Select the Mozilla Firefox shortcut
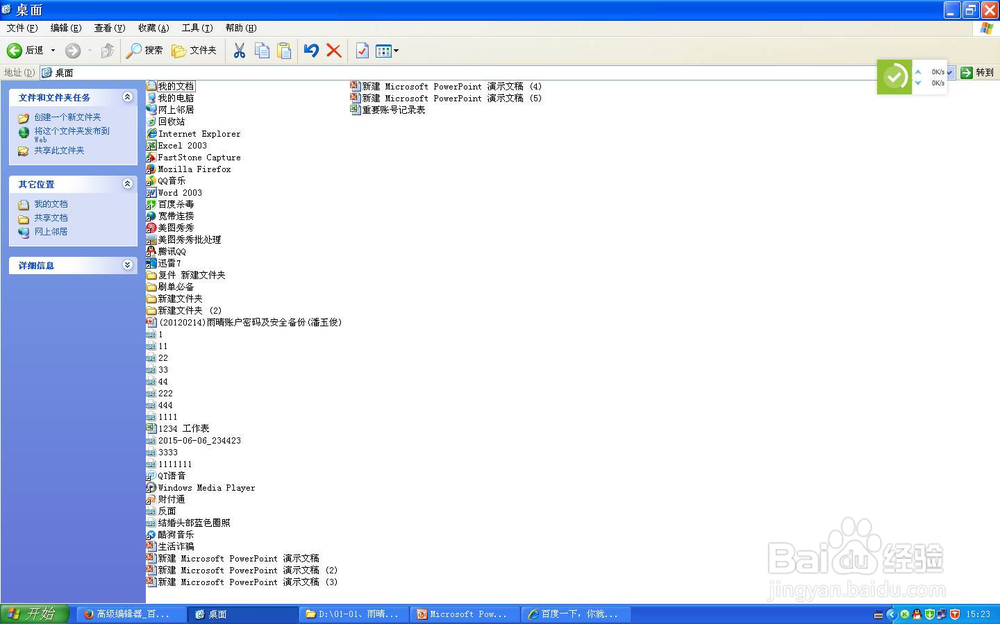This screenshot has height=624, width=1000. [x=189, y=169]
